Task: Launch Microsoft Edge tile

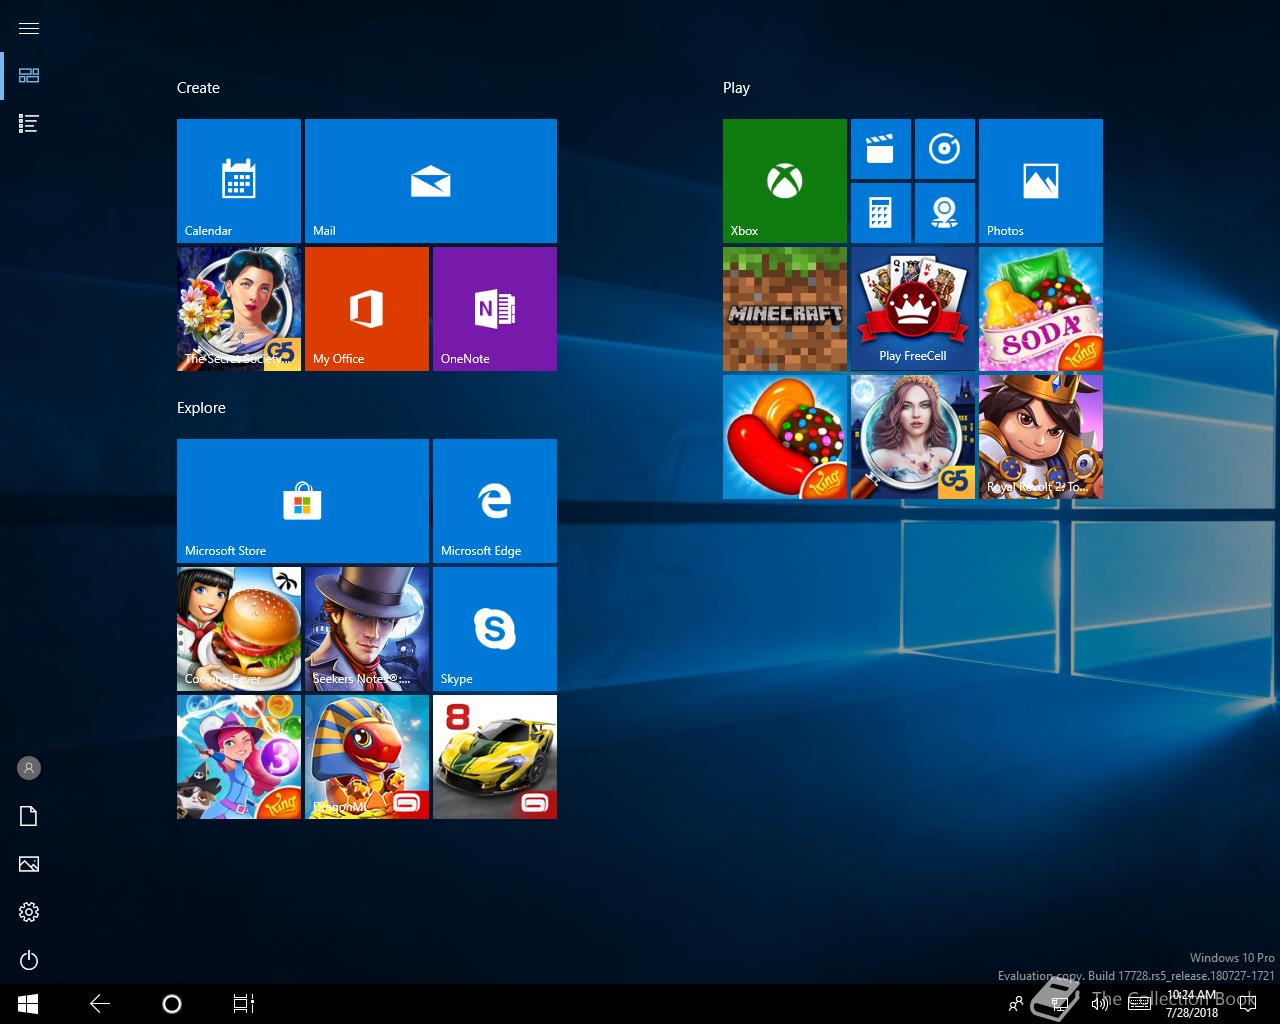Action: pyautogui.click(x=495, y=501)
